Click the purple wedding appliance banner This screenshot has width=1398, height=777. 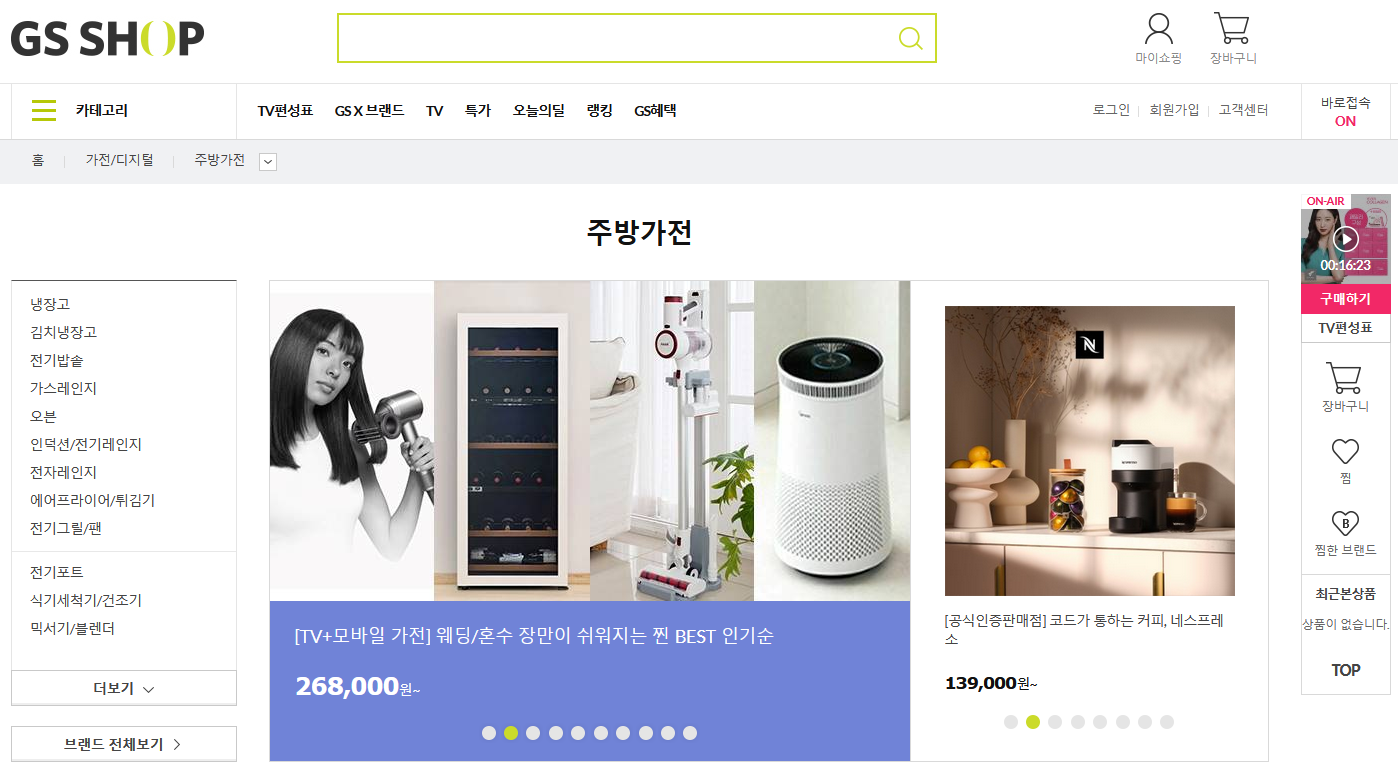[x=590, y=681]
